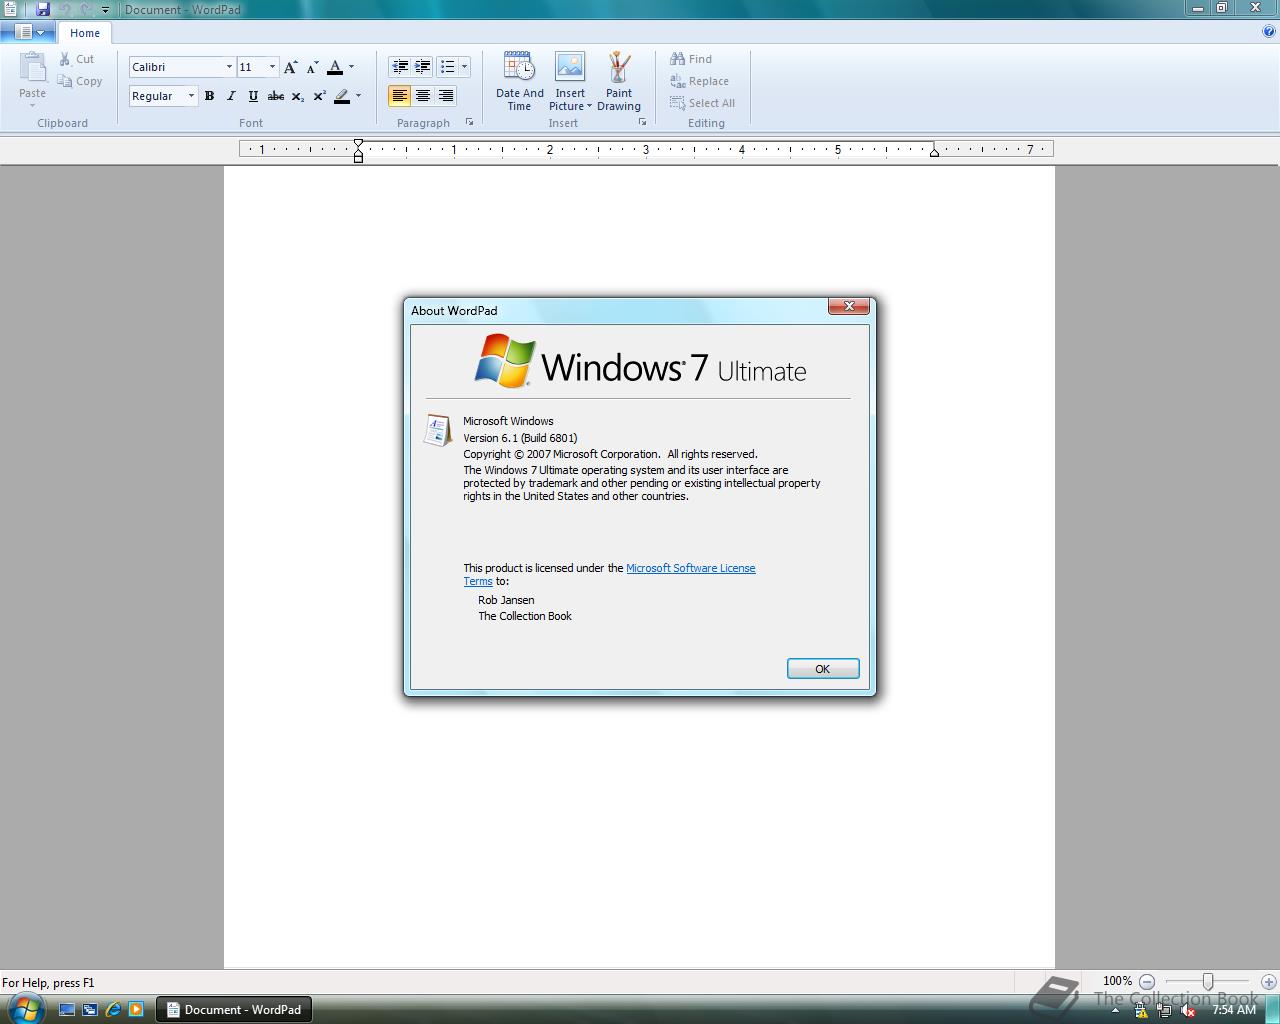Screen dimensions: 1280x1024
Task: Click the zoom slider thumb
Action: click(x=1208, y=982)
